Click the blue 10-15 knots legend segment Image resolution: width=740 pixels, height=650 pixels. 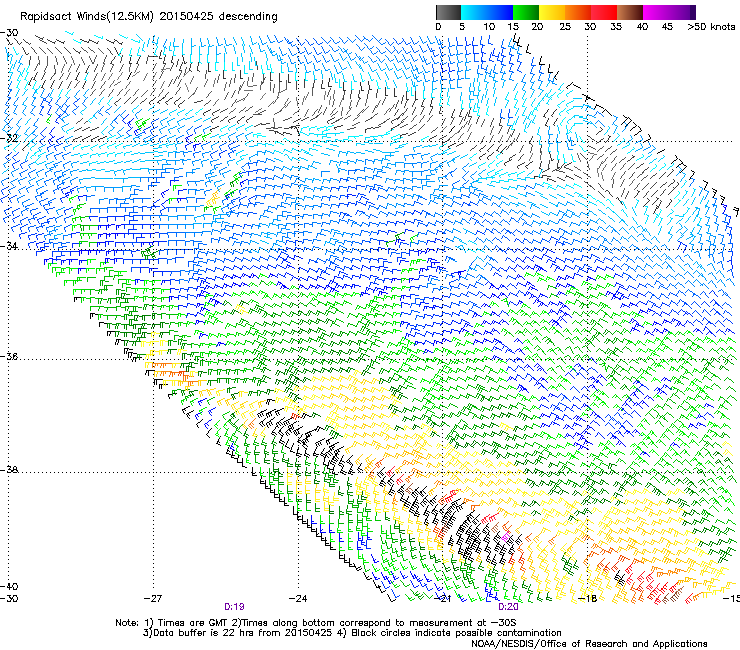[x=500, y=12]
